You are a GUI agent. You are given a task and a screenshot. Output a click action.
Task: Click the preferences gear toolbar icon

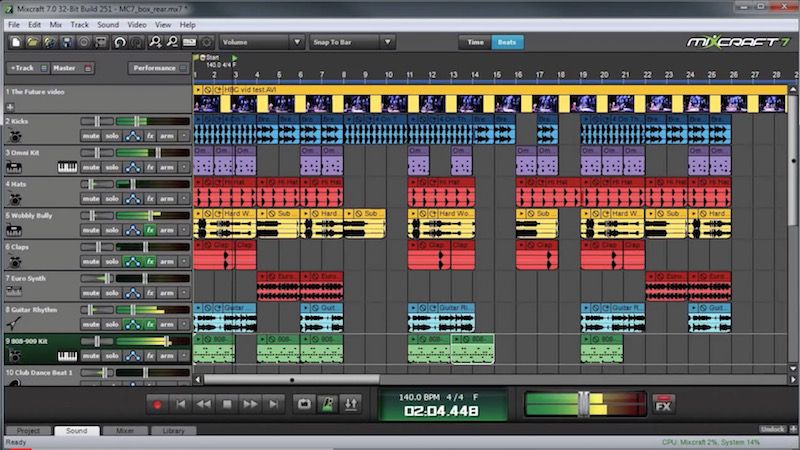pyautogui.click(x=207, y=42)
